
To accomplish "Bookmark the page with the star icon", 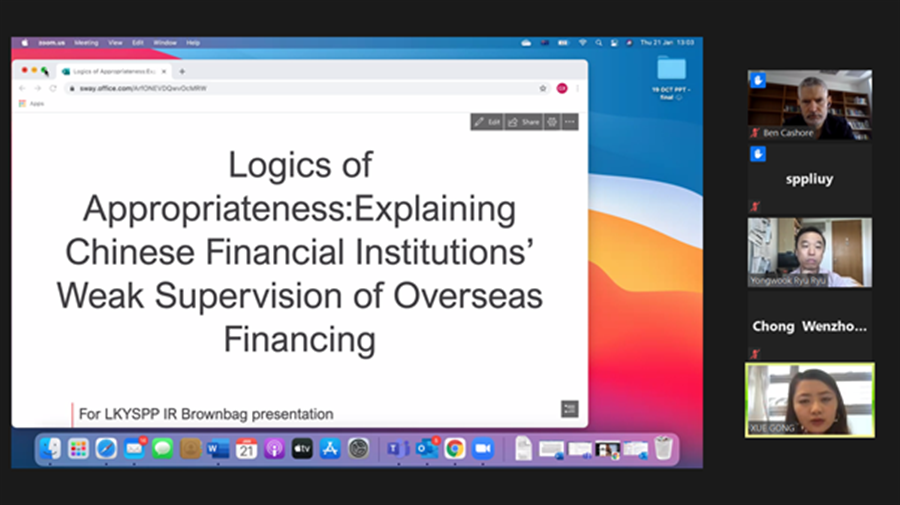I will pyautogui.click(x=543, y=88).
